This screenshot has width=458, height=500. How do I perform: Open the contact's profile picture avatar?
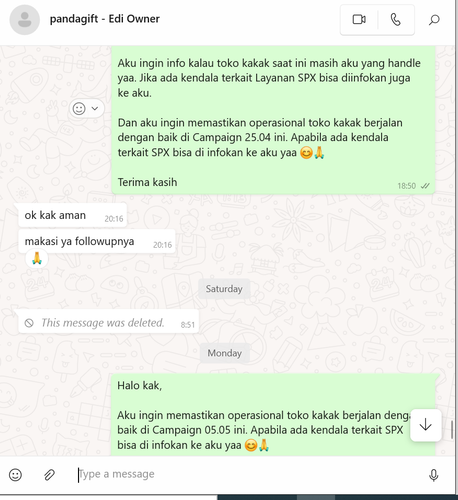coord(25,20)
